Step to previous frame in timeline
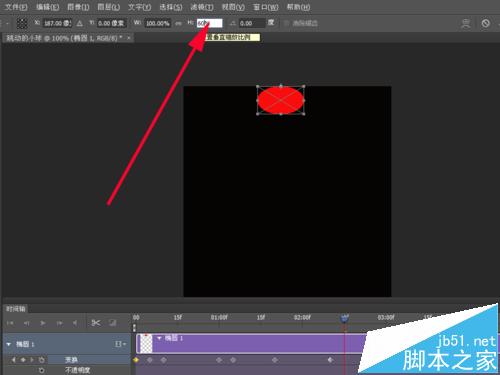Viewport: 500px width, 375px height. tap(26, 323)
